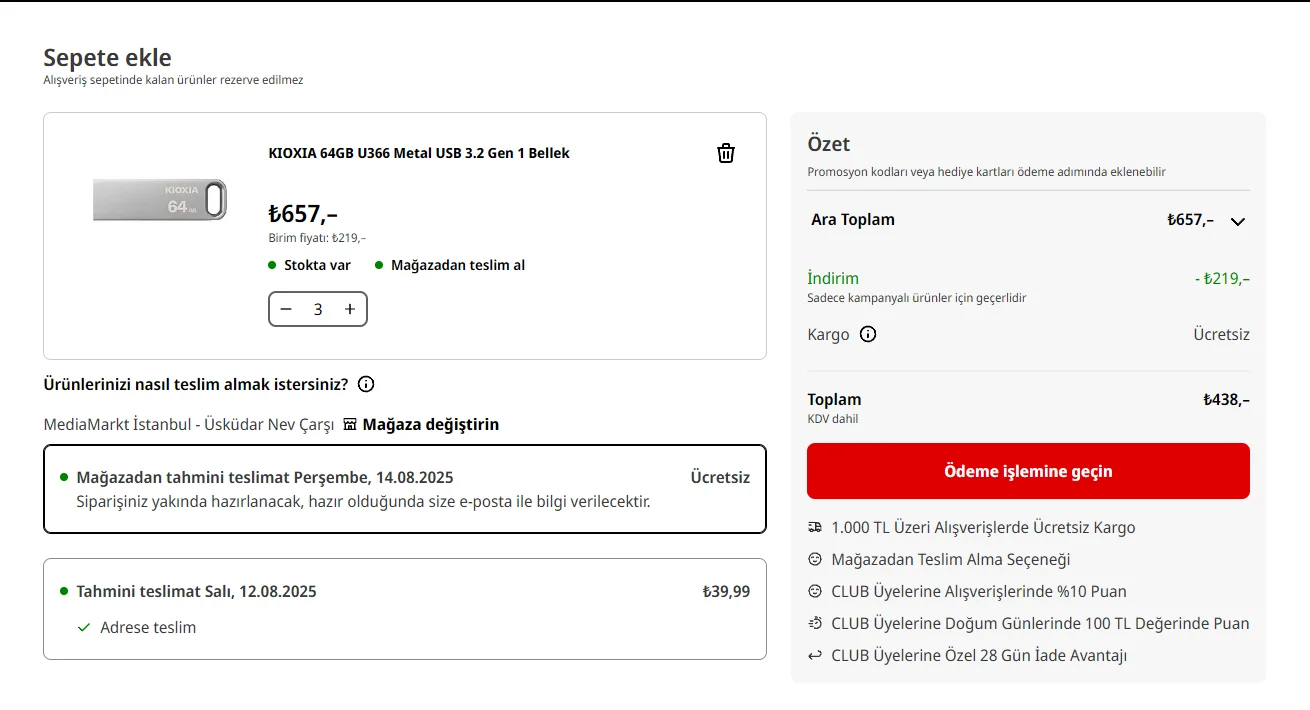Open KIOXIA 64GB U366 product title
The image size is (1310, 710).
pyautogui.click(x=419, y=153)
